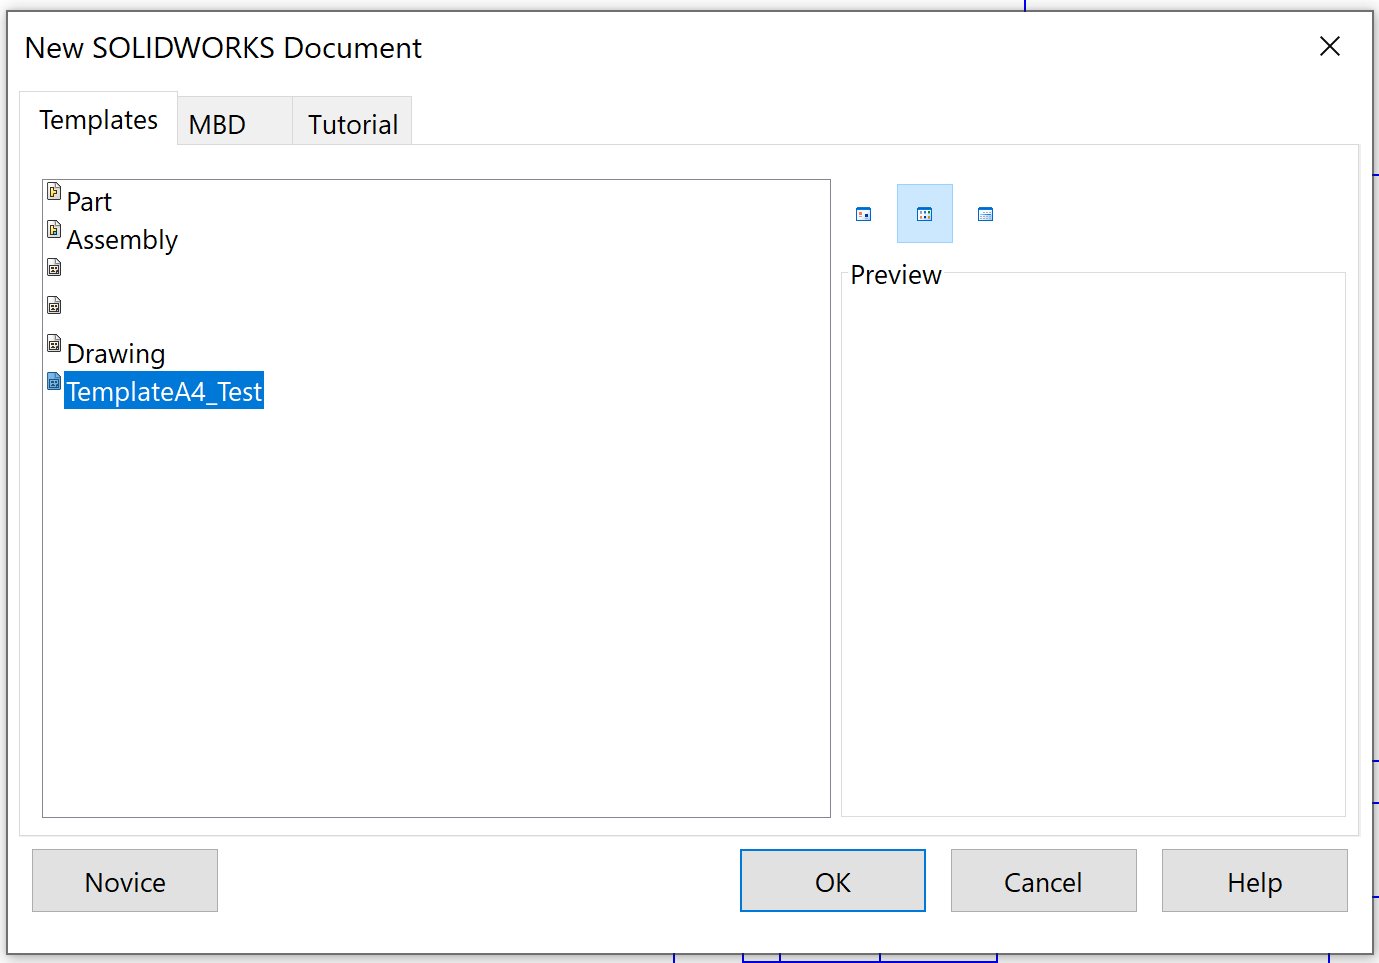The image size is (1379, 963).
Task: Switch to large icons view
Action: coord(864,214)
